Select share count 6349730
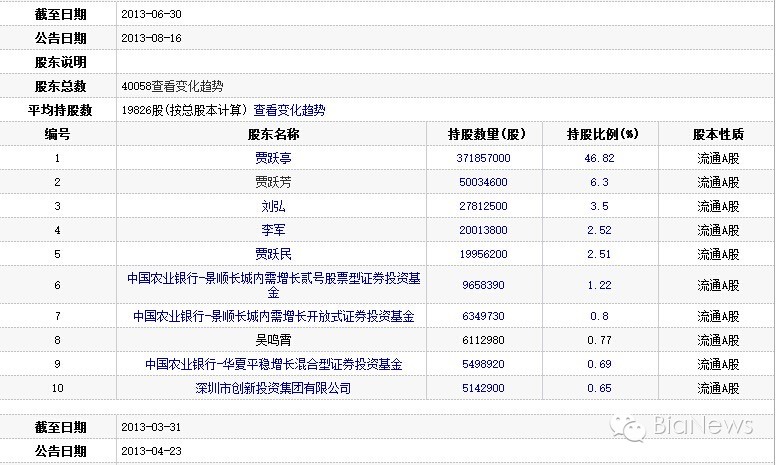Screen dimensions: 777x465 pos(483,316)
